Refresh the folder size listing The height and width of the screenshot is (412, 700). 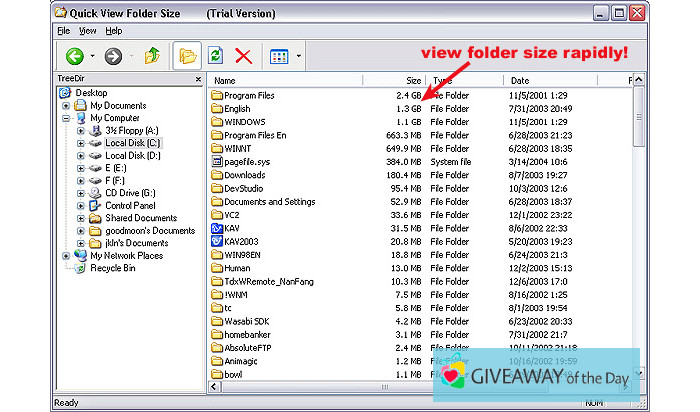pyautogui.click(x=214, y=55)
